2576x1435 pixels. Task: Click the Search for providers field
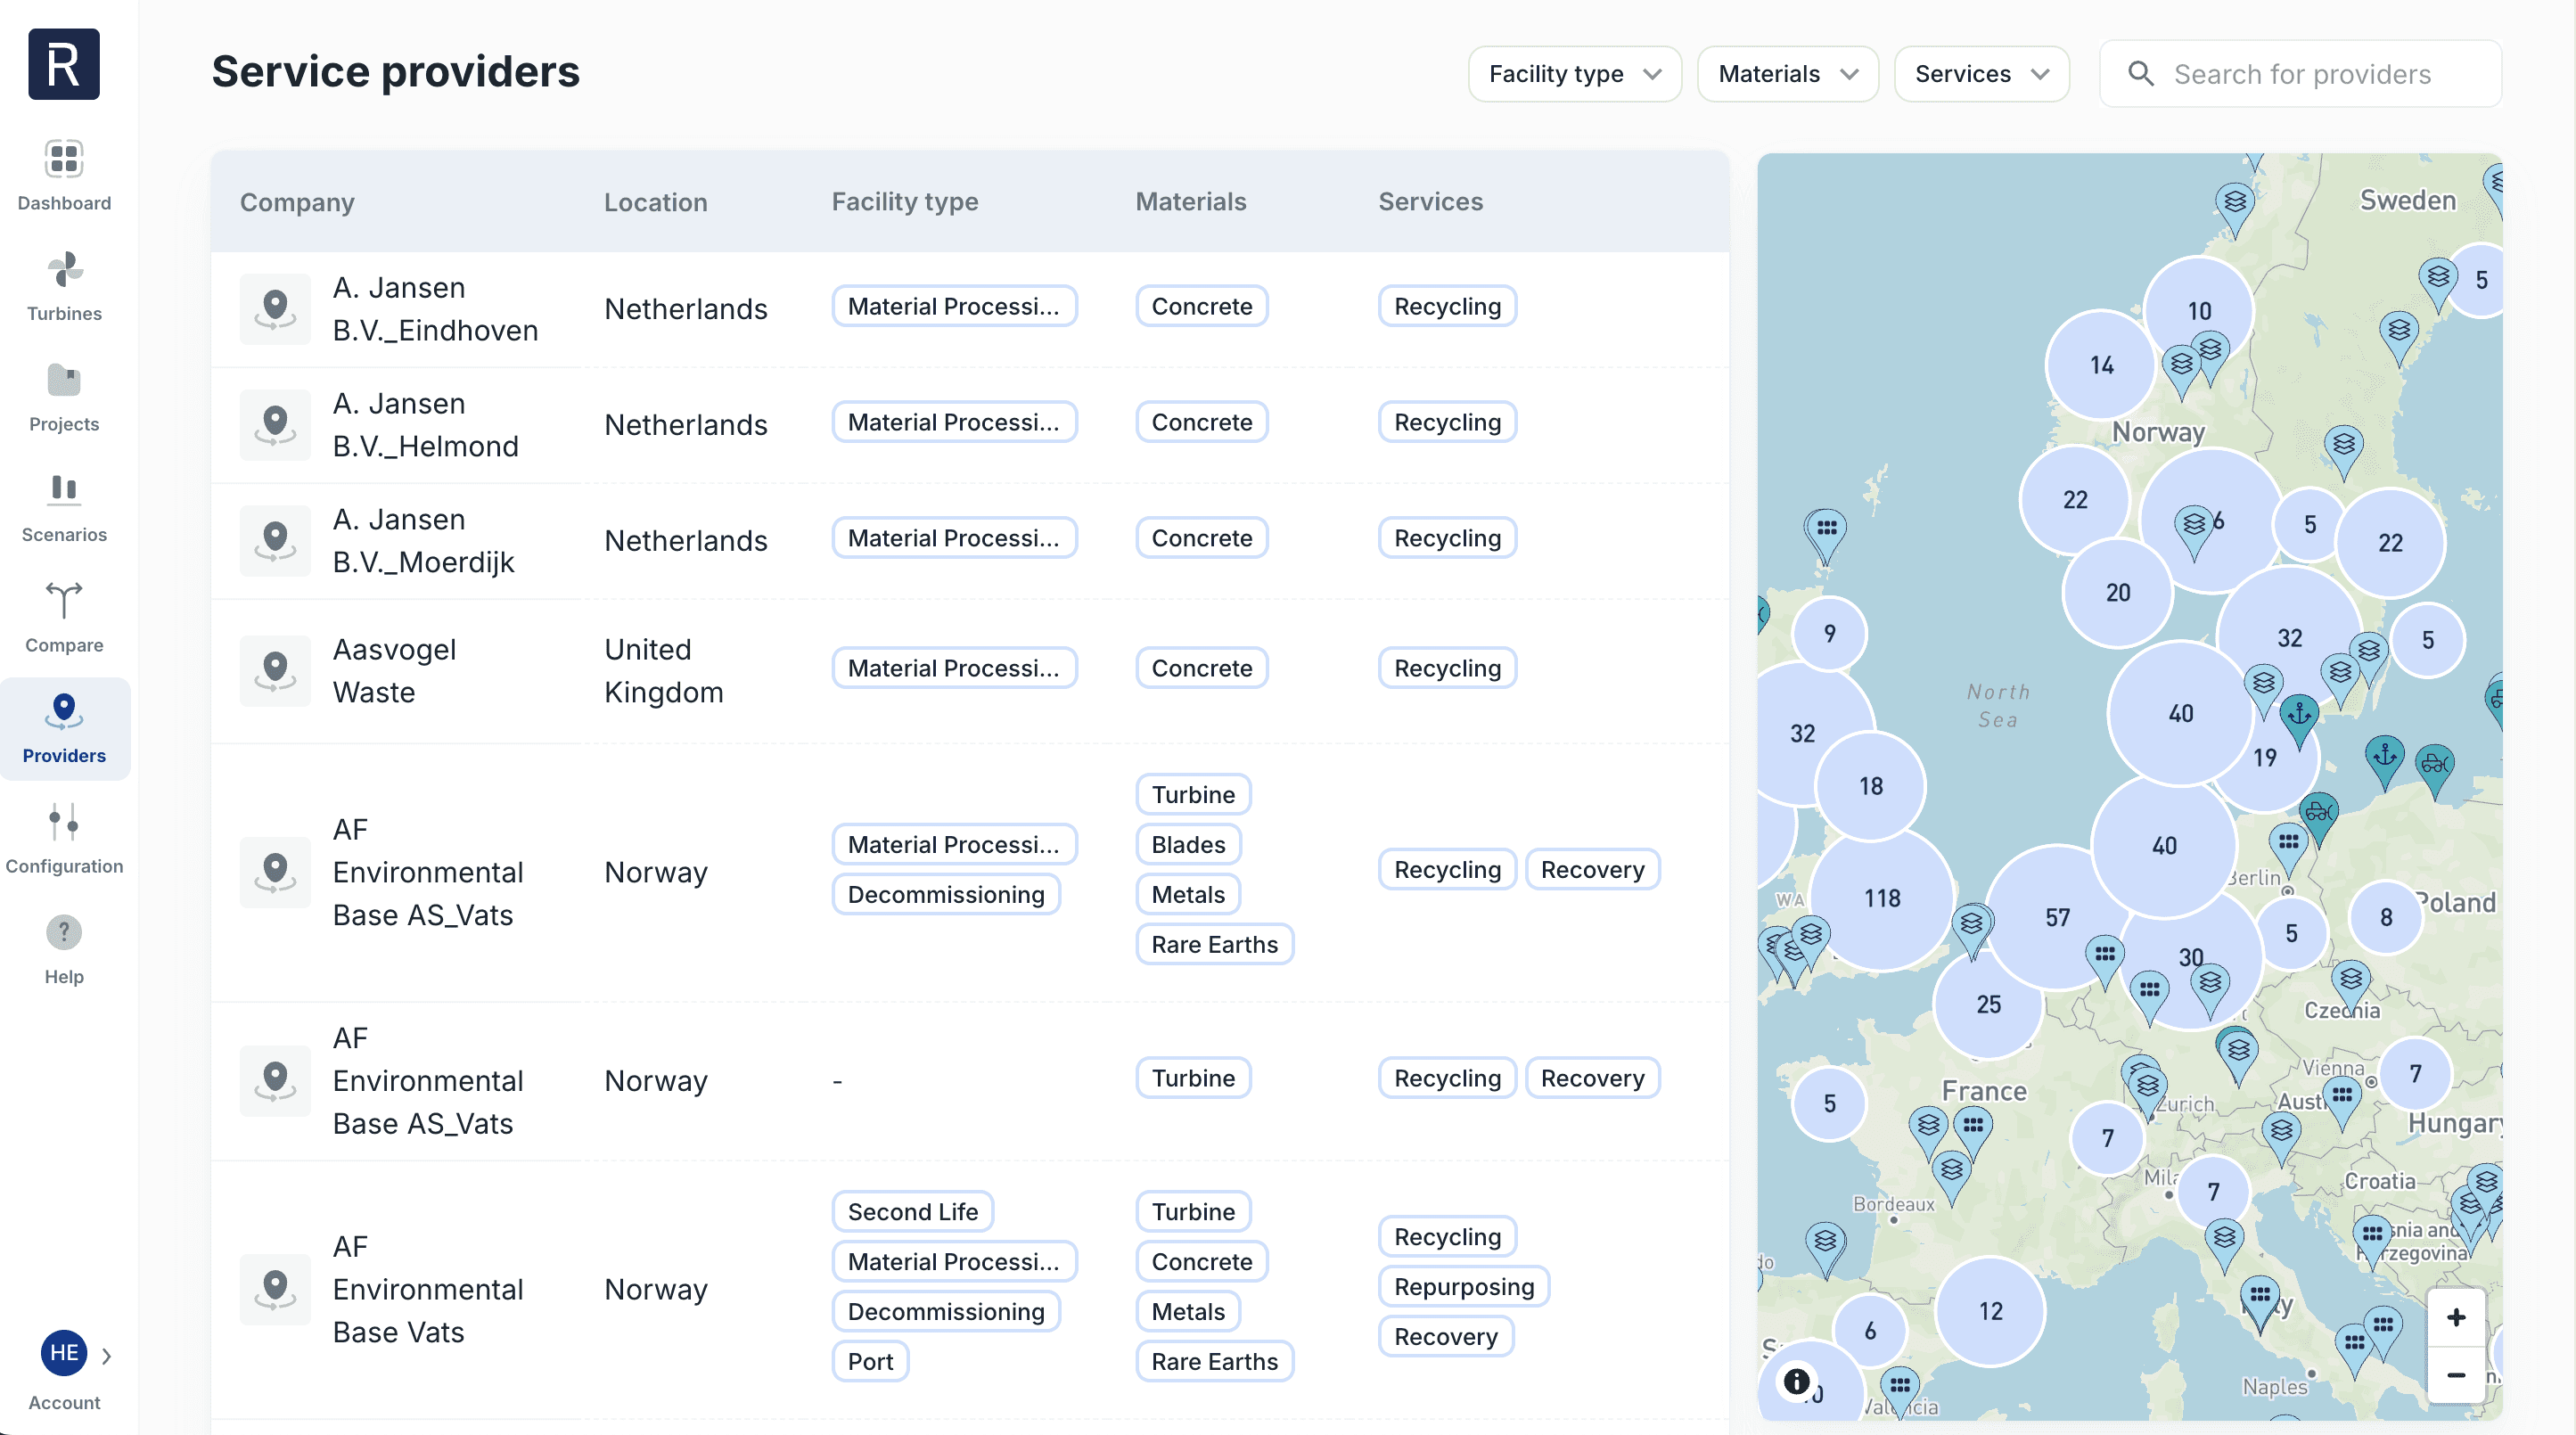pos(2300,74)
